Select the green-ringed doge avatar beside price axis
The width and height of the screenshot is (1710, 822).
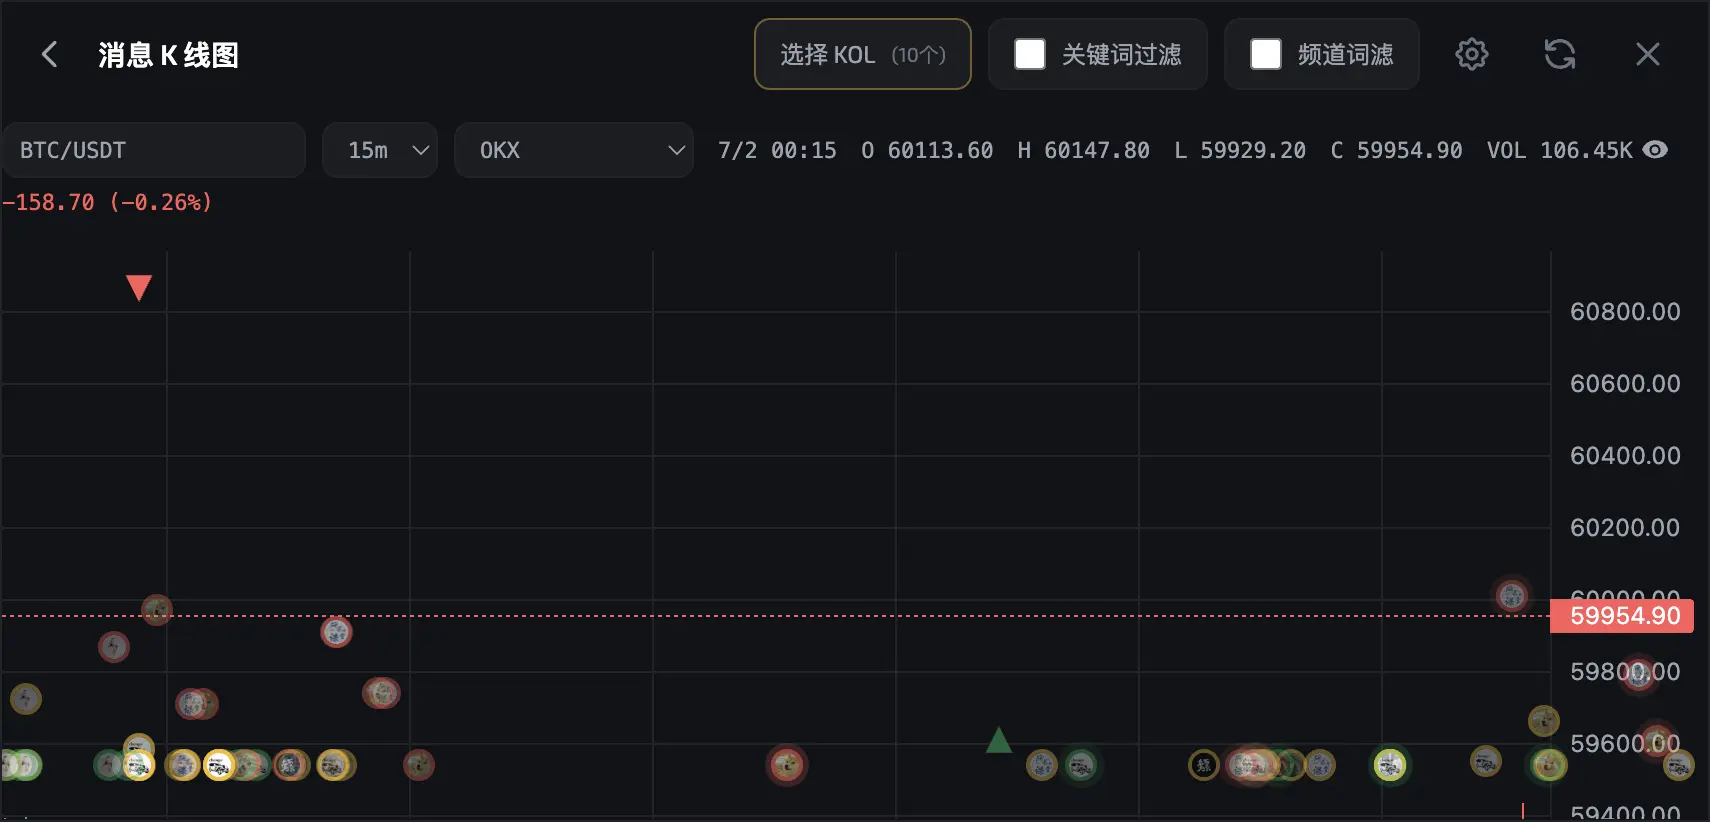coord(1549,765)
